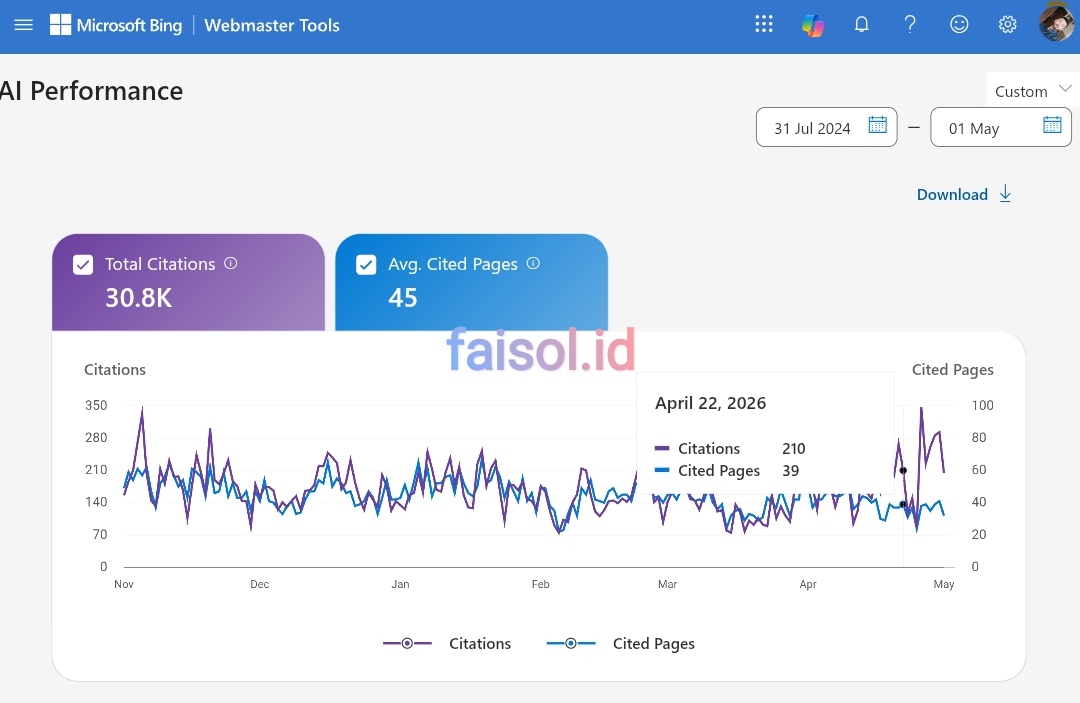
Task: Open the Microsoft apps grid launcher
Action: click(x=764, y=24)
